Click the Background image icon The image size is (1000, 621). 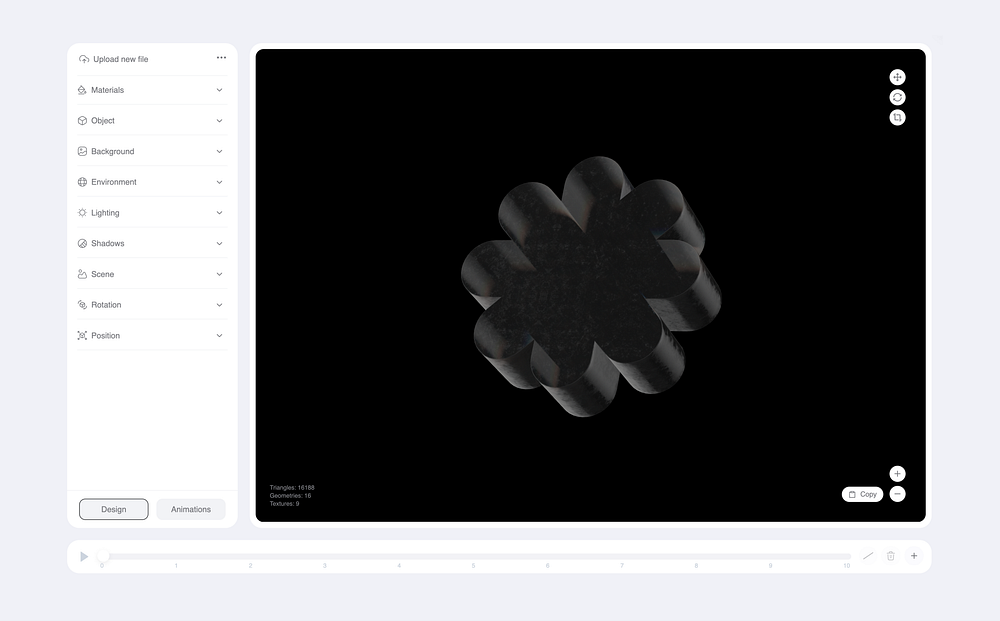coord(82,151)
